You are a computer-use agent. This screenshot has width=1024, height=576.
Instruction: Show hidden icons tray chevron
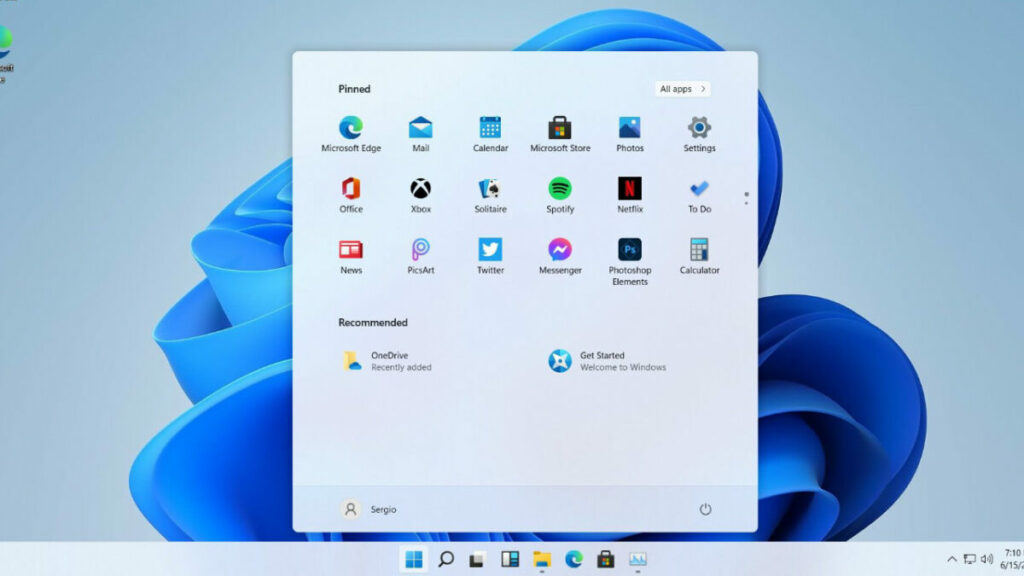[951, 559]
